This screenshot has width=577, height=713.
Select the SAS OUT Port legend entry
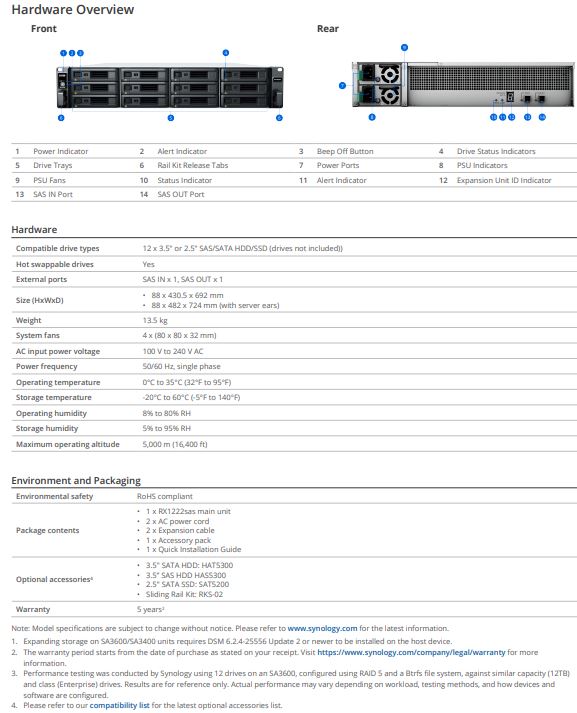[181, 195]
